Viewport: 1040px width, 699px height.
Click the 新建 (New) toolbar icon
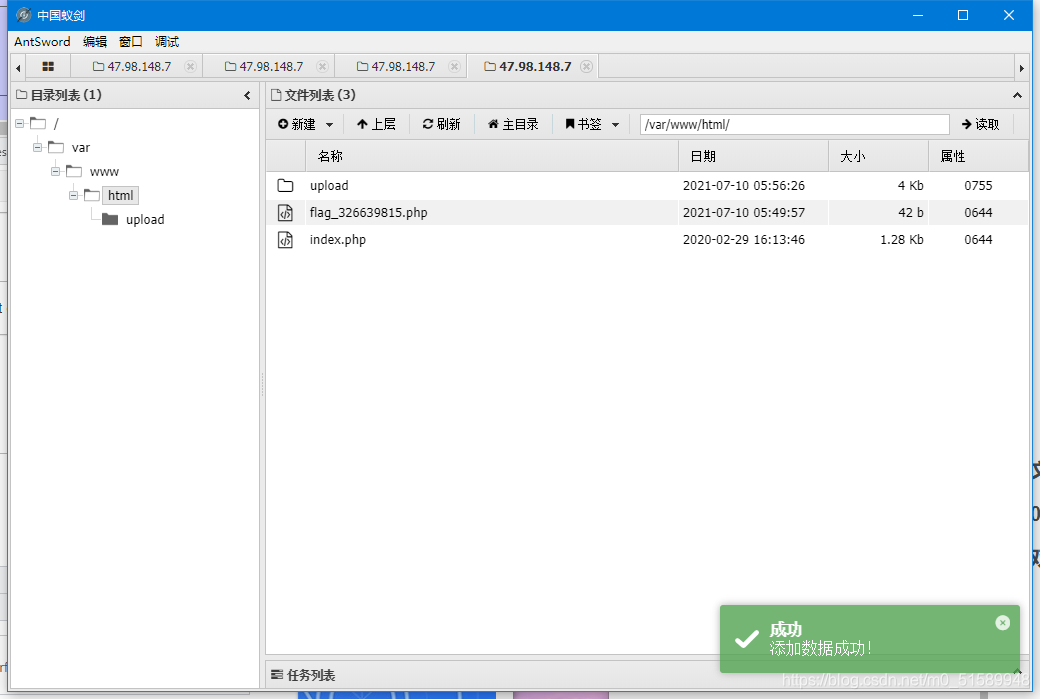point(285,124)
